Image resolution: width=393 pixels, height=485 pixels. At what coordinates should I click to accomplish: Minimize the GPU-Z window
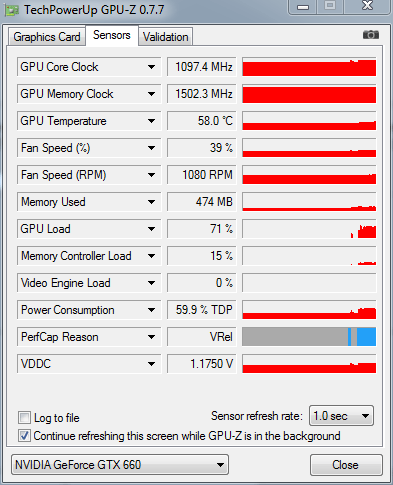302,7
